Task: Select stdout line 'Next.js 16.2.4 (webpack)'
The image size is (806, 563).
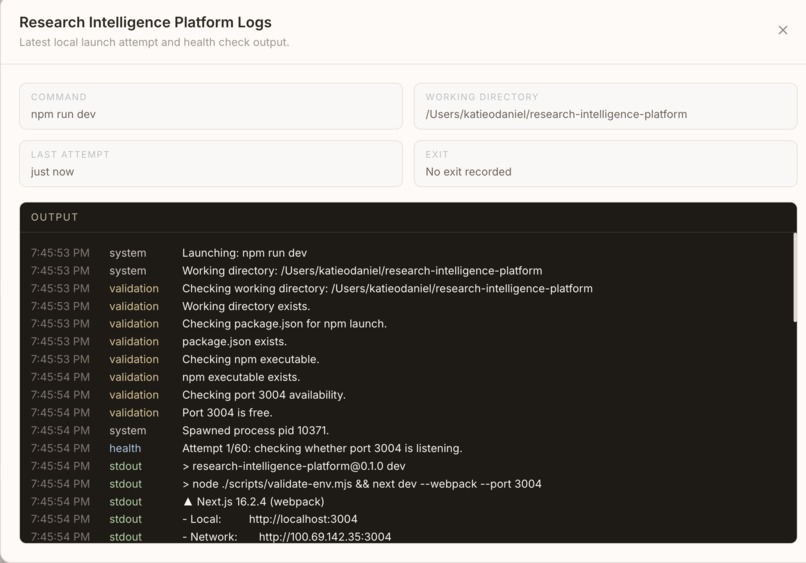Action: click(253, 502)
